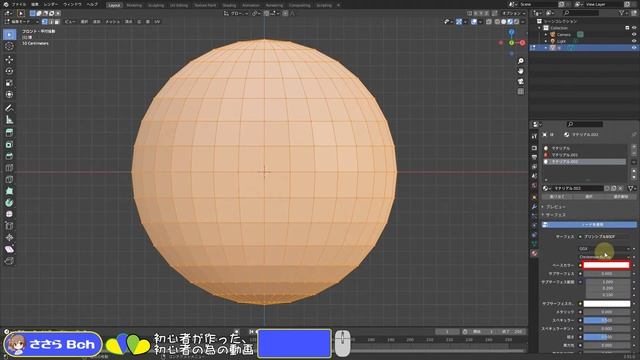Open the Christensen-Burley subsurface method dropdown
Image resolution: width=640 pixels, height=360 pixels.
tap(604, 257)
